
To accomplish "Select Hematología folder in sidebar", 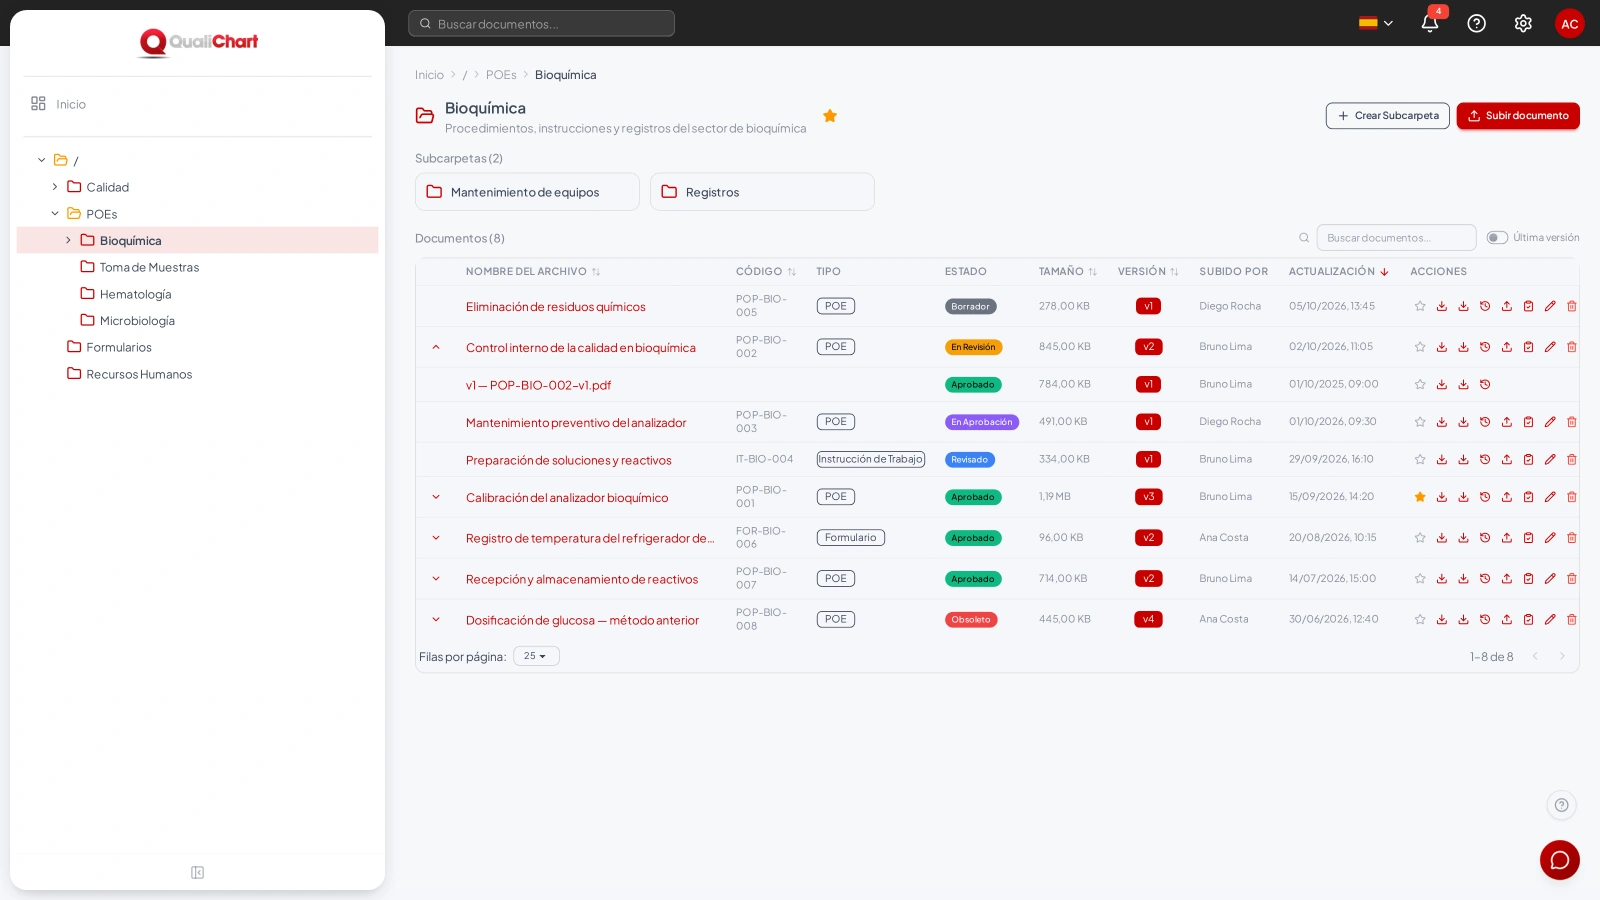I will [135, 294].
